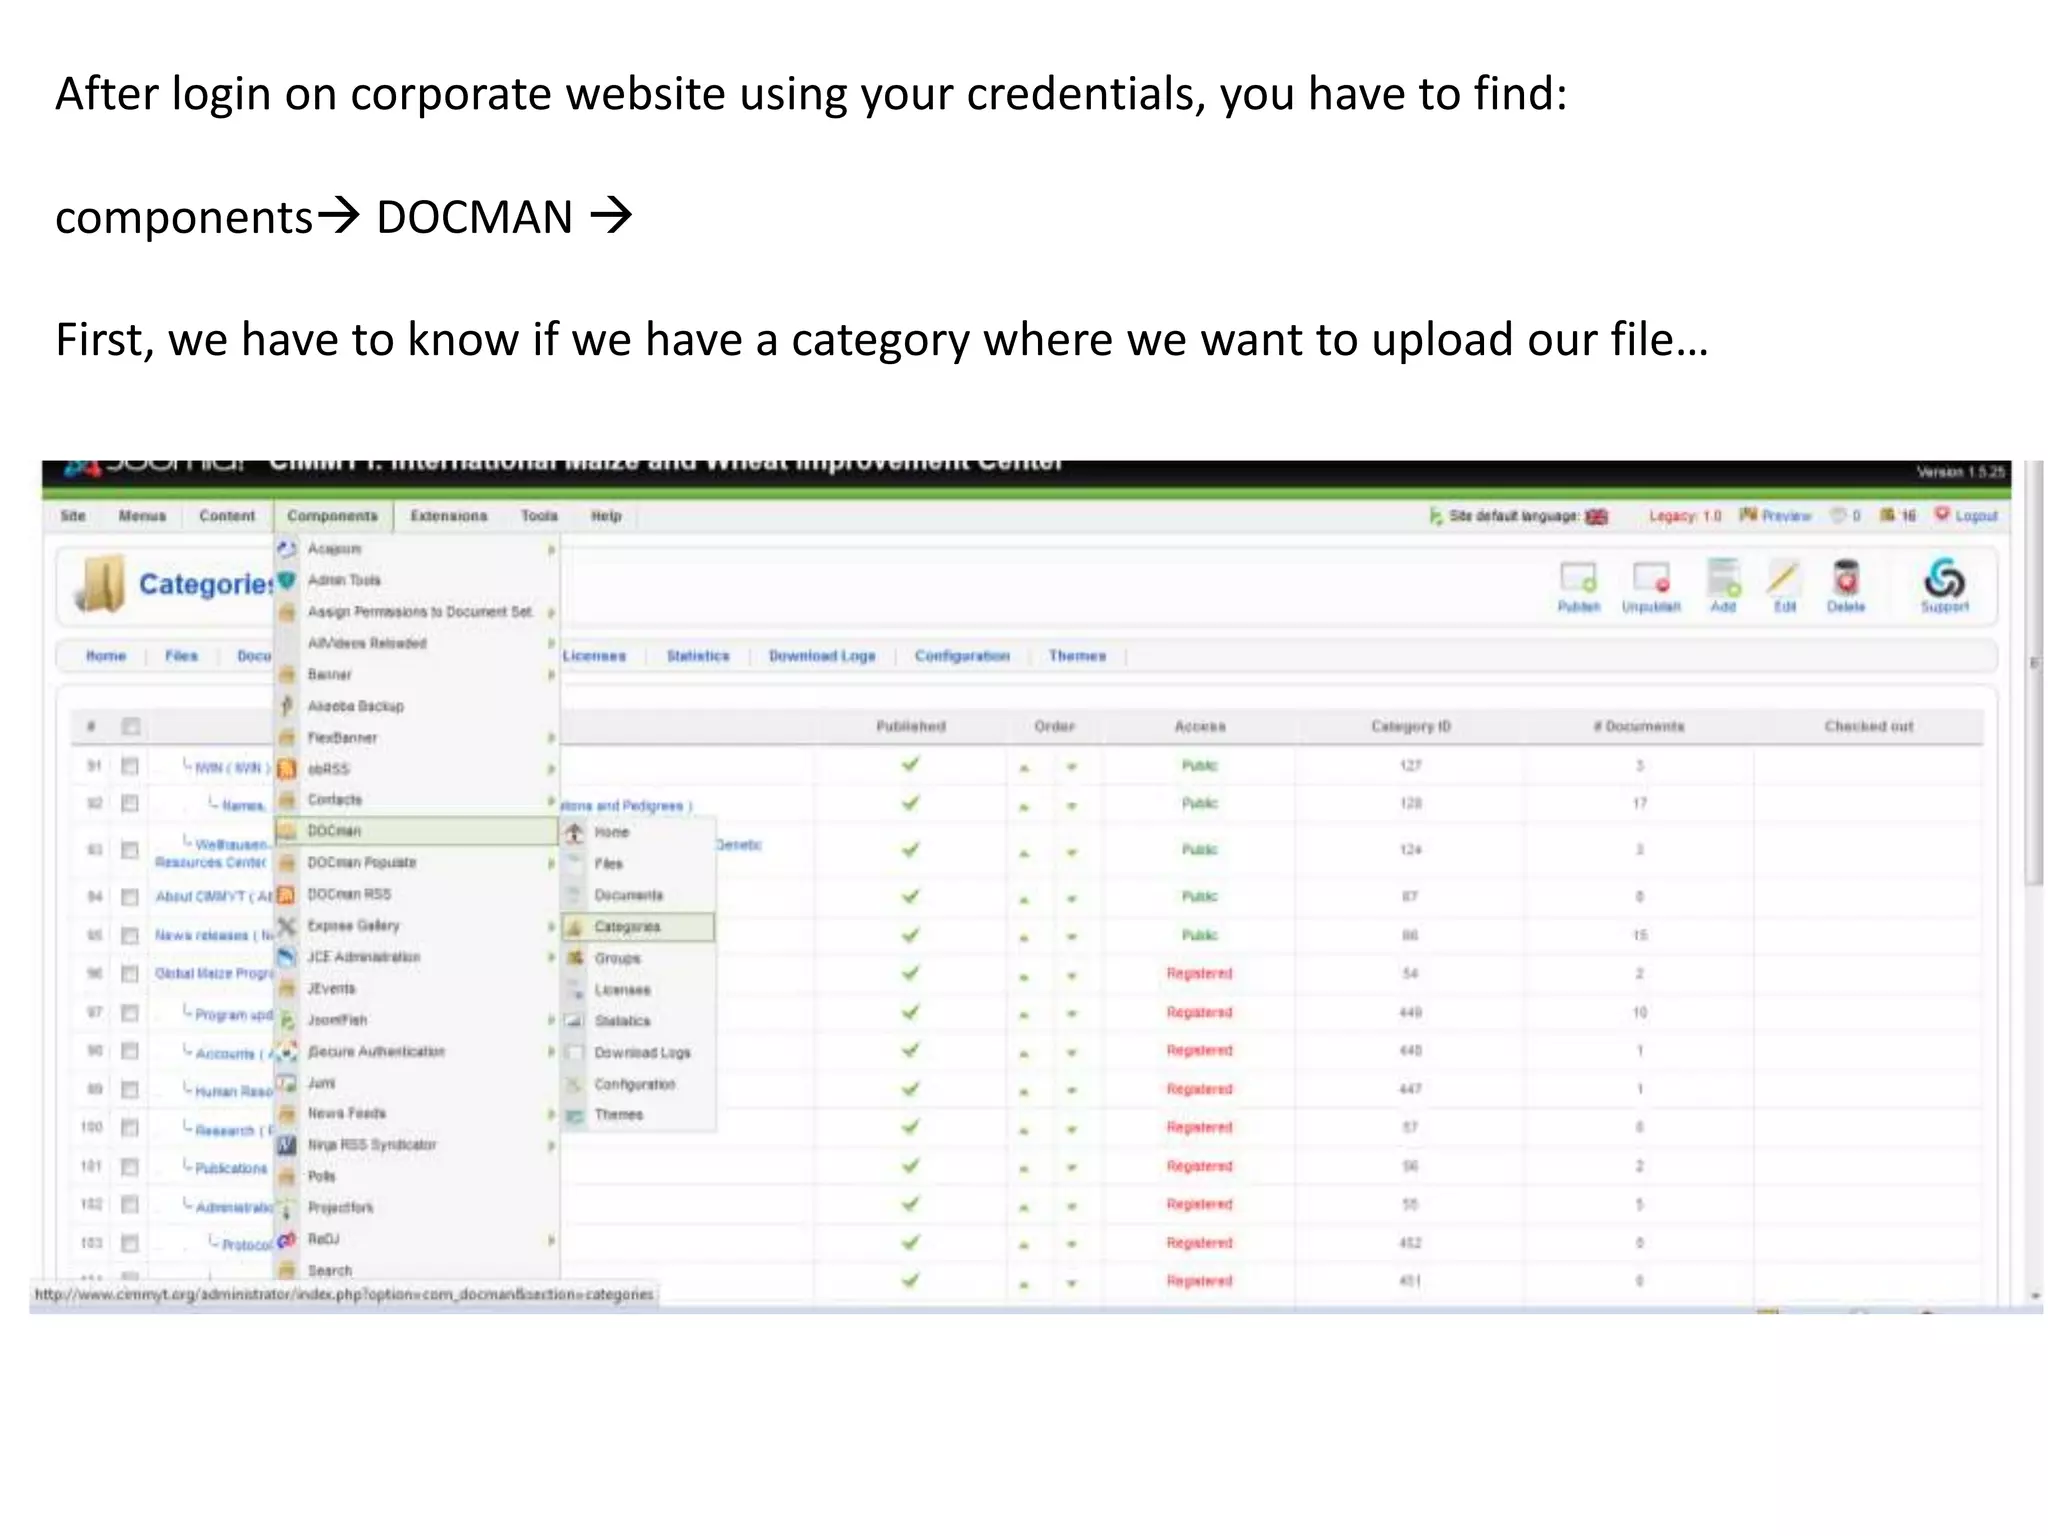
Task: Check the select-all checkbox in table header
Action: point(131,726)
